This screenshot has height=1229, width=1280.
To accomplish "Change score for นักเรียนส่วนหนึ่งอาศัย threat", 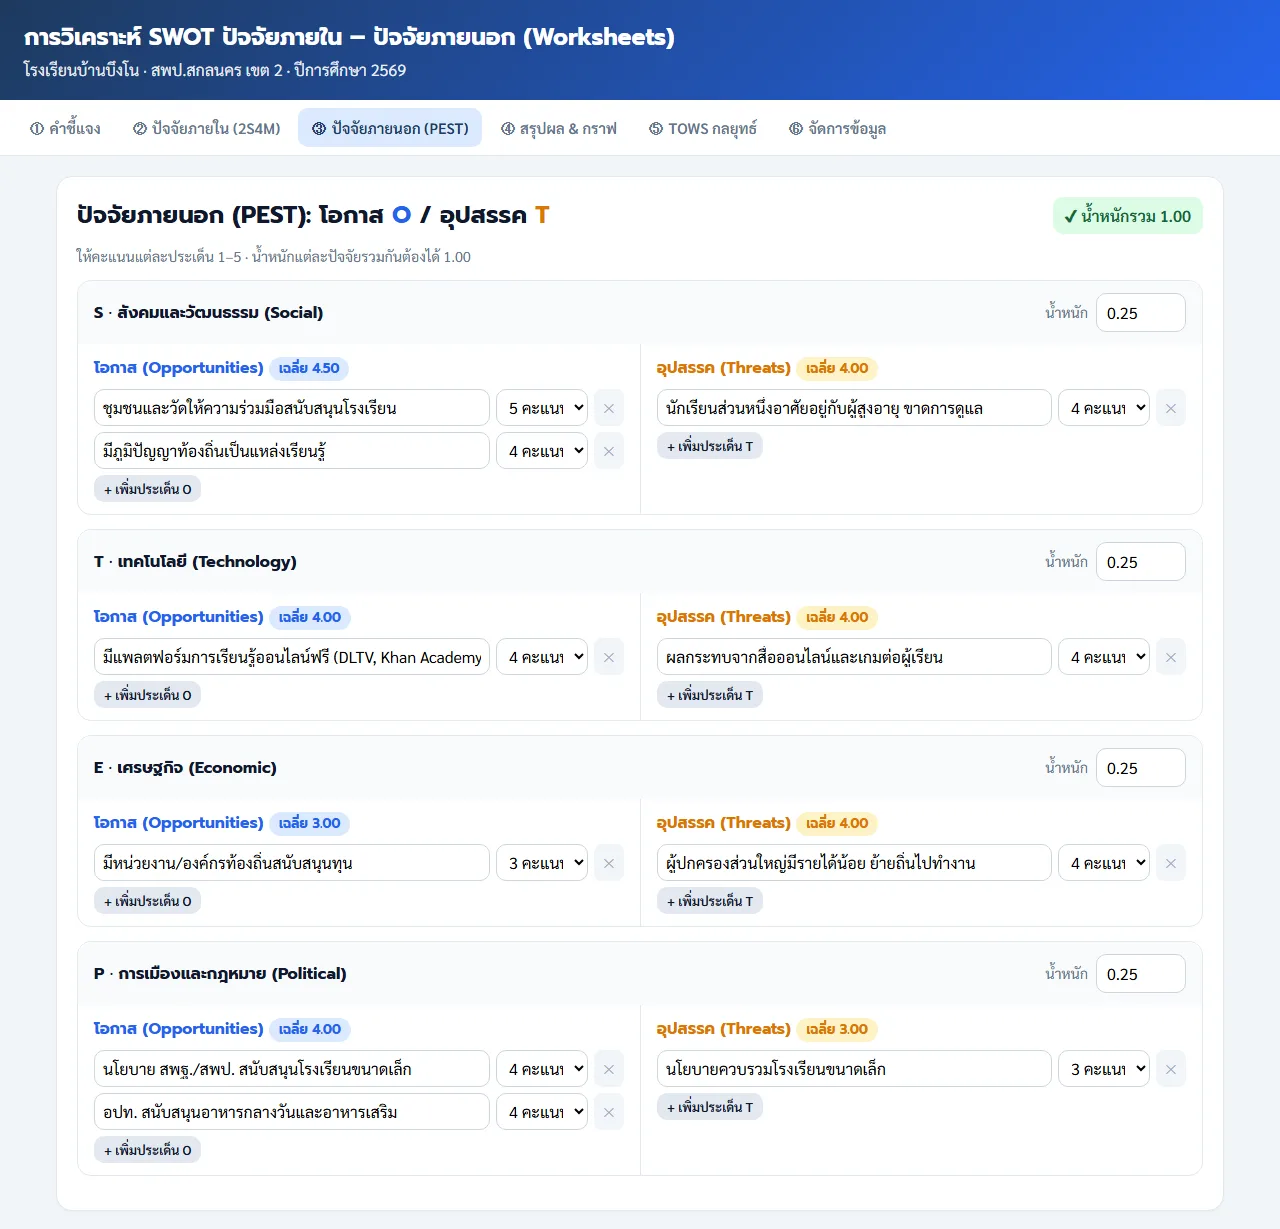I will (x=1104, y=408).
